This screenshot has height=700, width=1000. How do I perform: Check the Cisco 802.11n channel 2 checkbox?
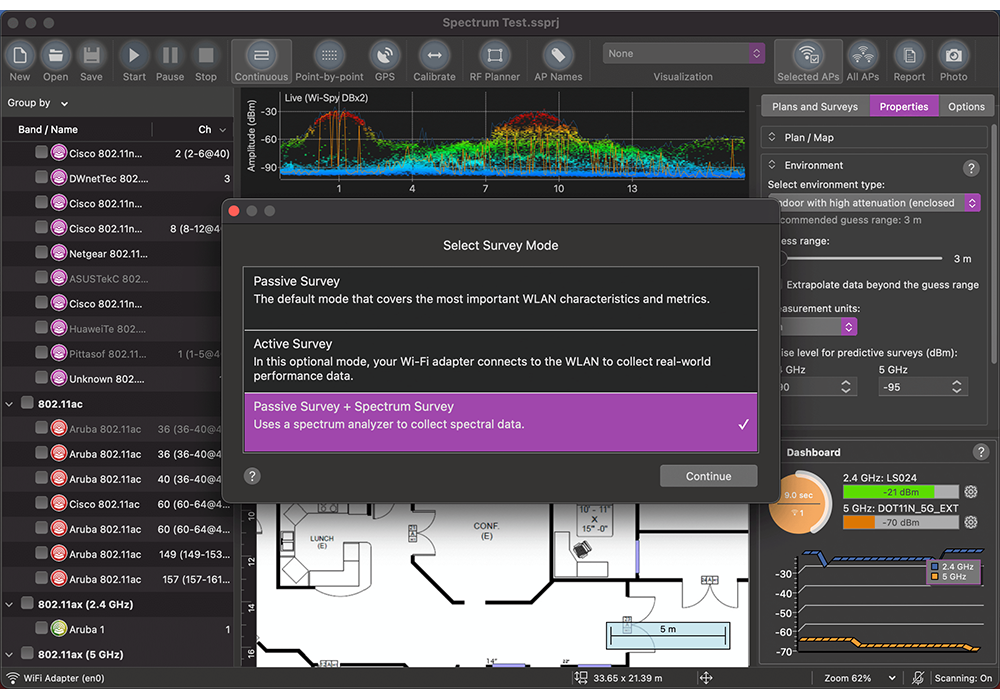[x=41, y=152]
